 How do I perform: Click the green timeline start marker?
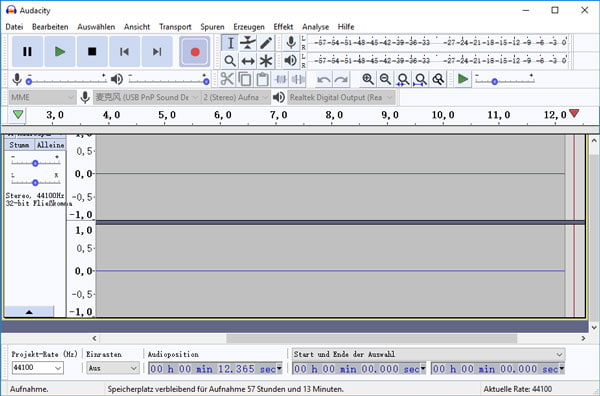pyautogui.click(x=18, y=114)
